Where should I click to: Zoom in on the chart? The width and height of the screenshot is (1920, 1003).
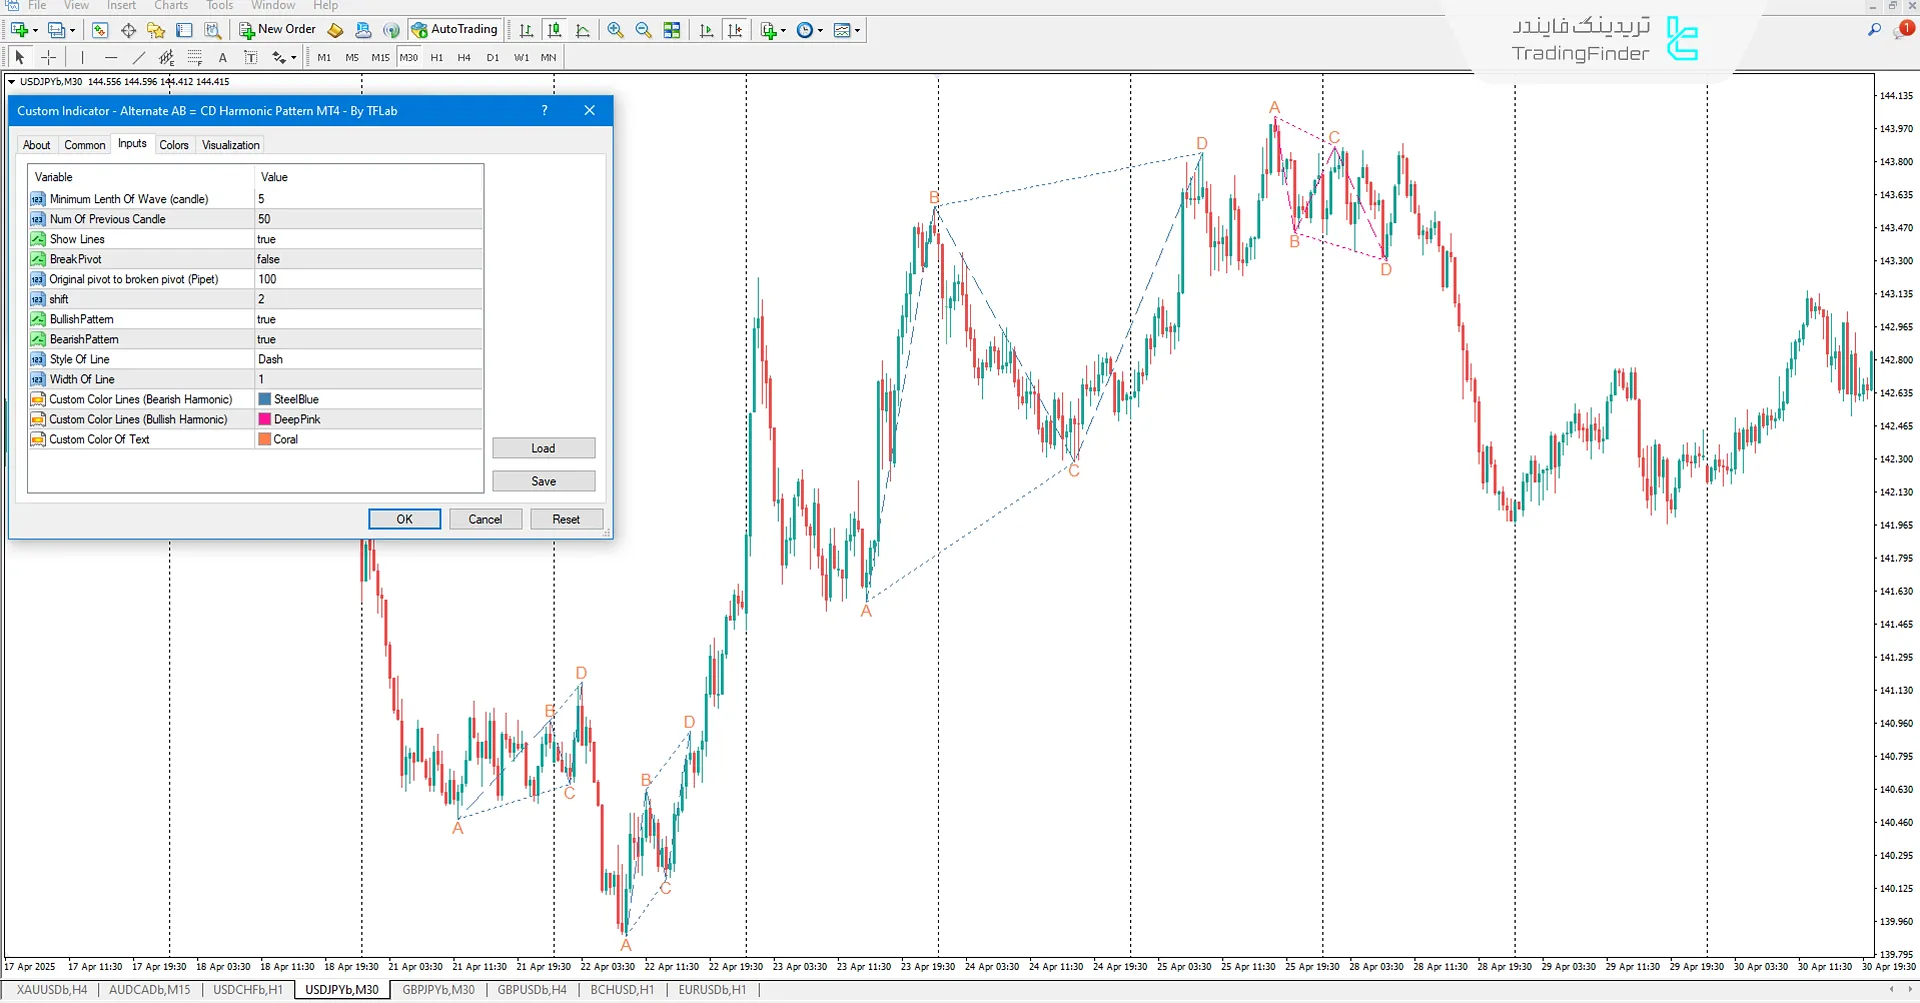pyautogui.click(x=615, y=30)
